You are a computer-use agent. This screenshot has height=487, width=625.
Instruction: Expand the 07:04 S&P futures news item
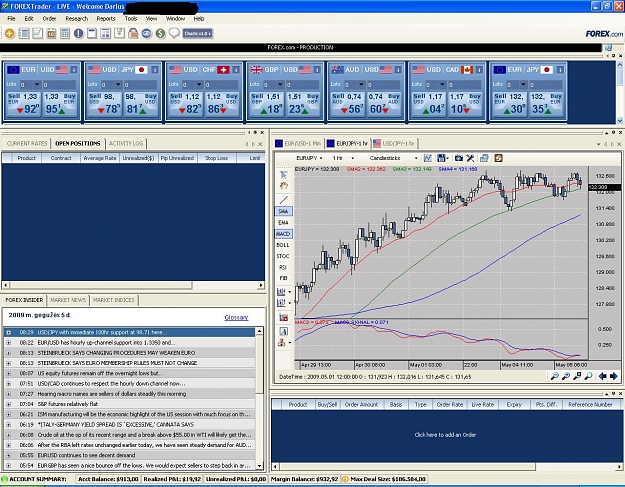coord(8,404)
